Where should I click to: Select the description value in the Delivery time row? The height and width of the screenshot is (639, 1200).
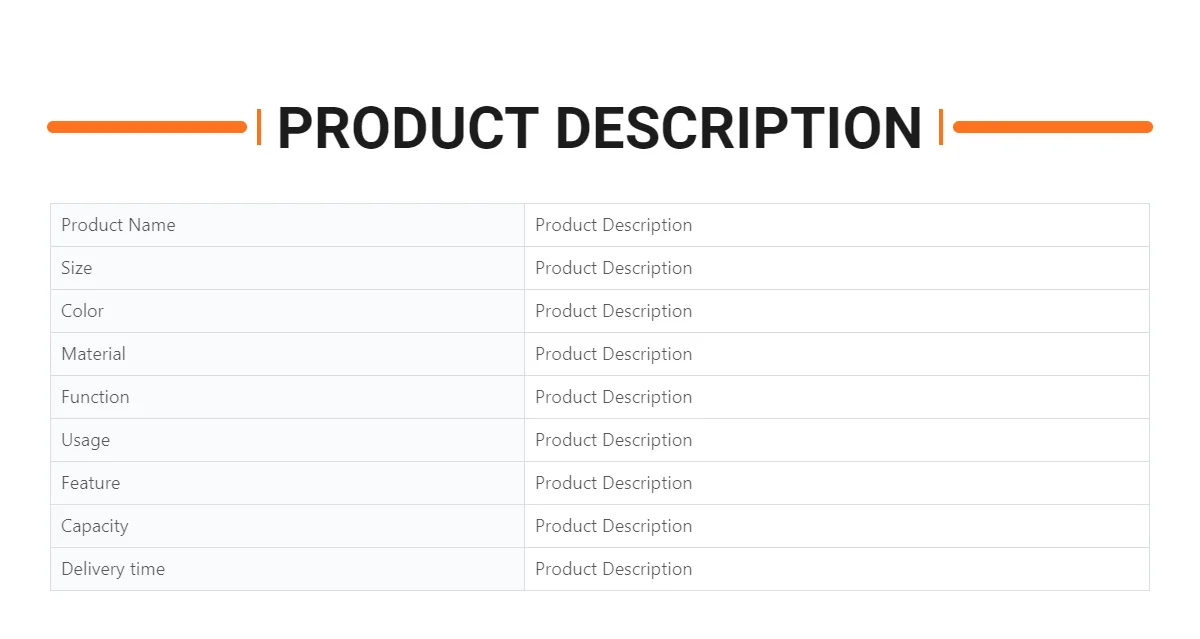[x=613, y=569]
